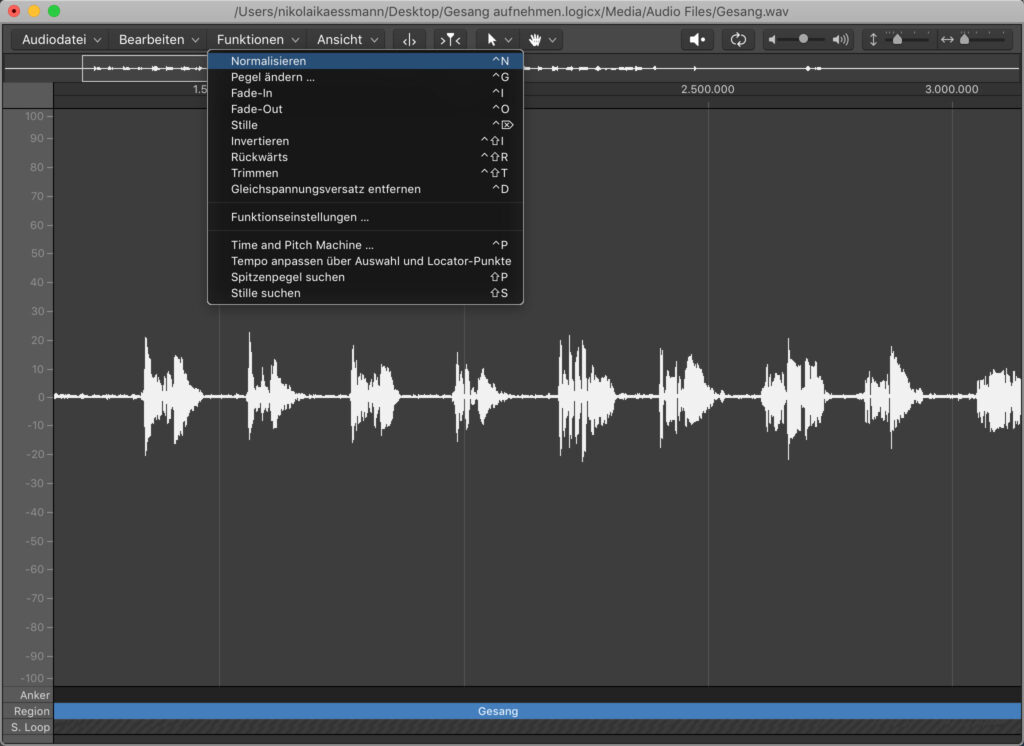Click the horizontal zoom arrows icon

pos(947,40)
